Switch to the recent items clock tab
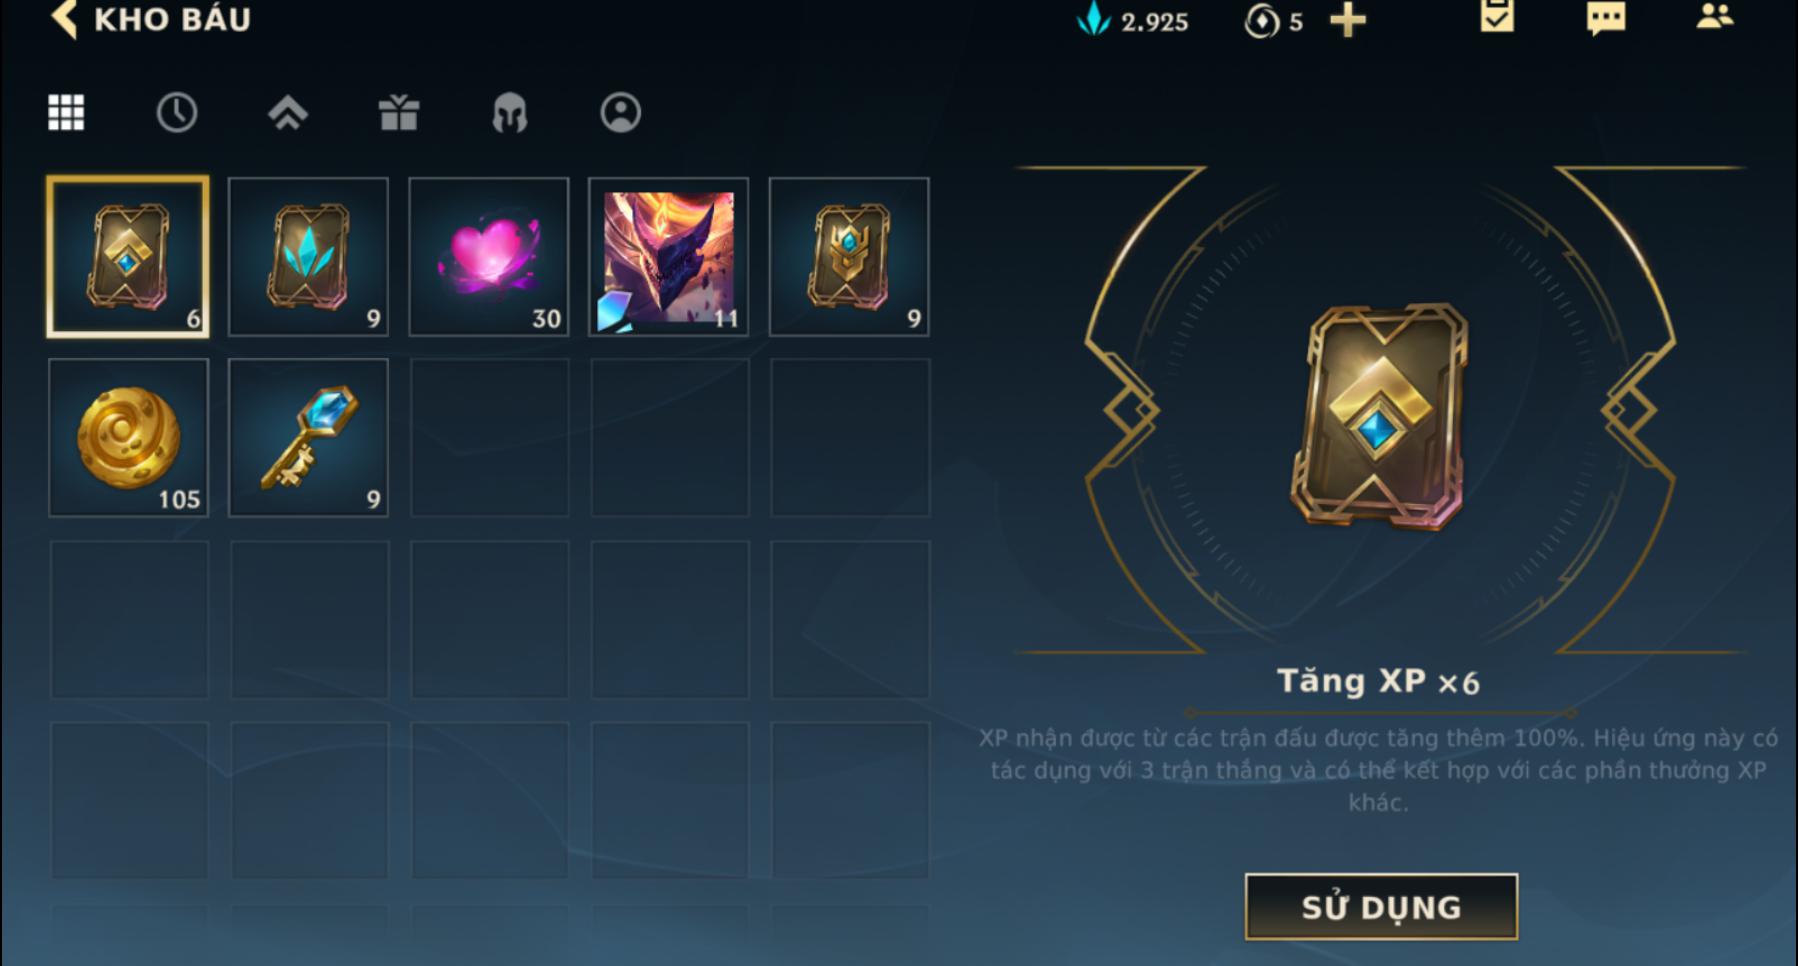The image size is (1798, 966). coord(177,113)
